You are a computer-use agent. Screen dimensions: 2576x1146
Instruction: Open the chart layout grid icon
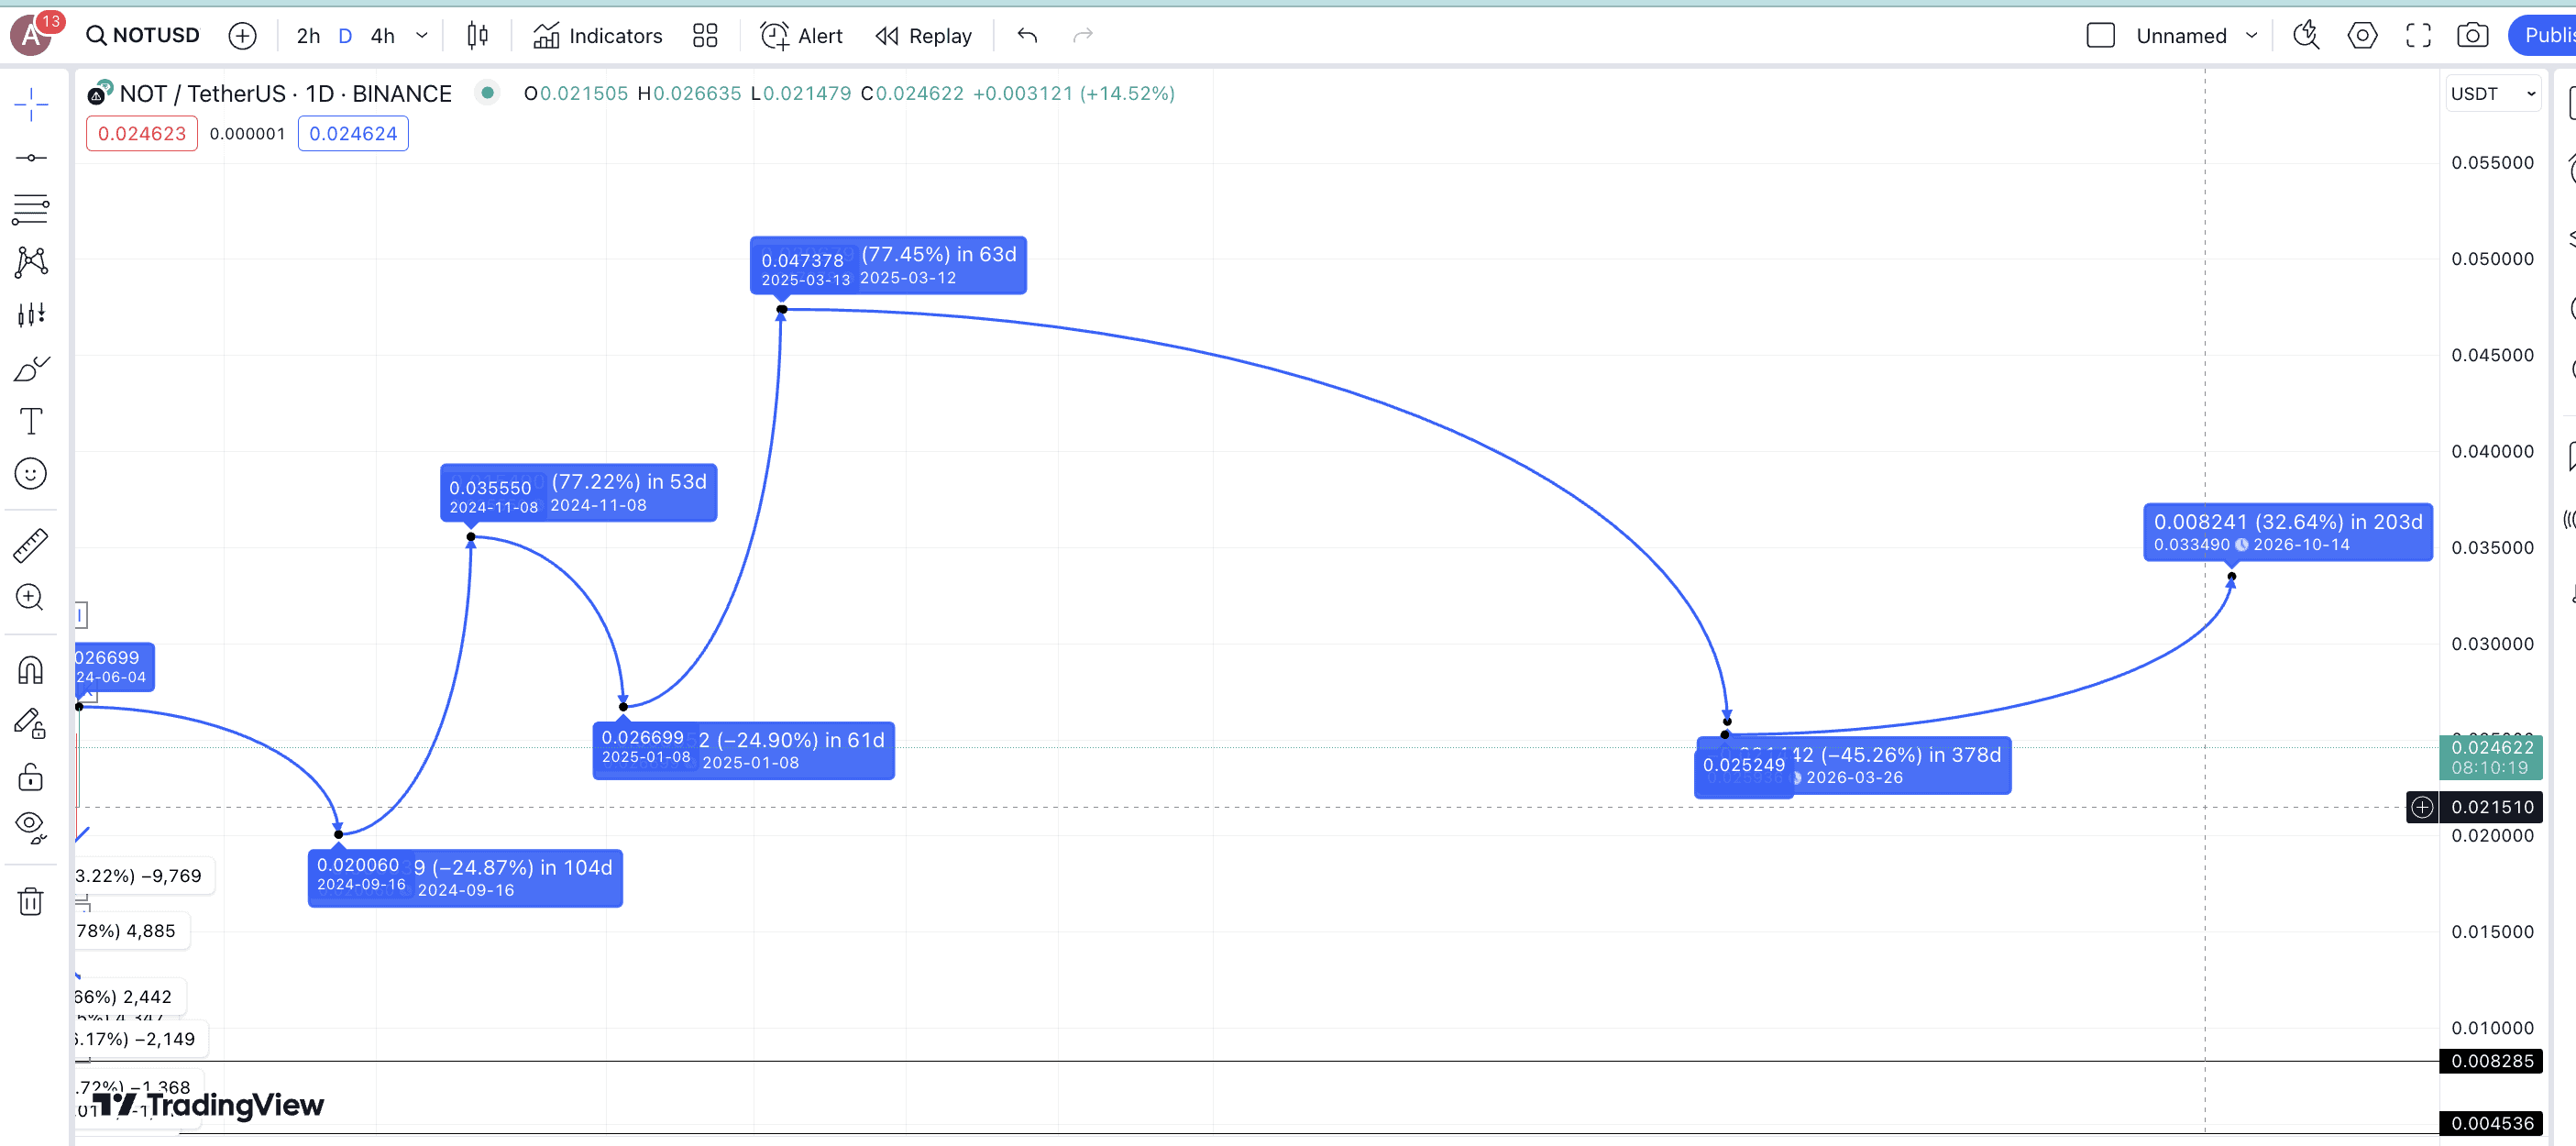click(705, 36)
